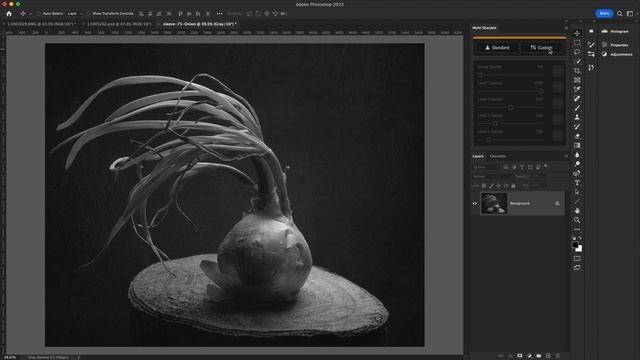Select the Eyedropper tool
The image size is (640, 360).
click(x=577, y=89)
